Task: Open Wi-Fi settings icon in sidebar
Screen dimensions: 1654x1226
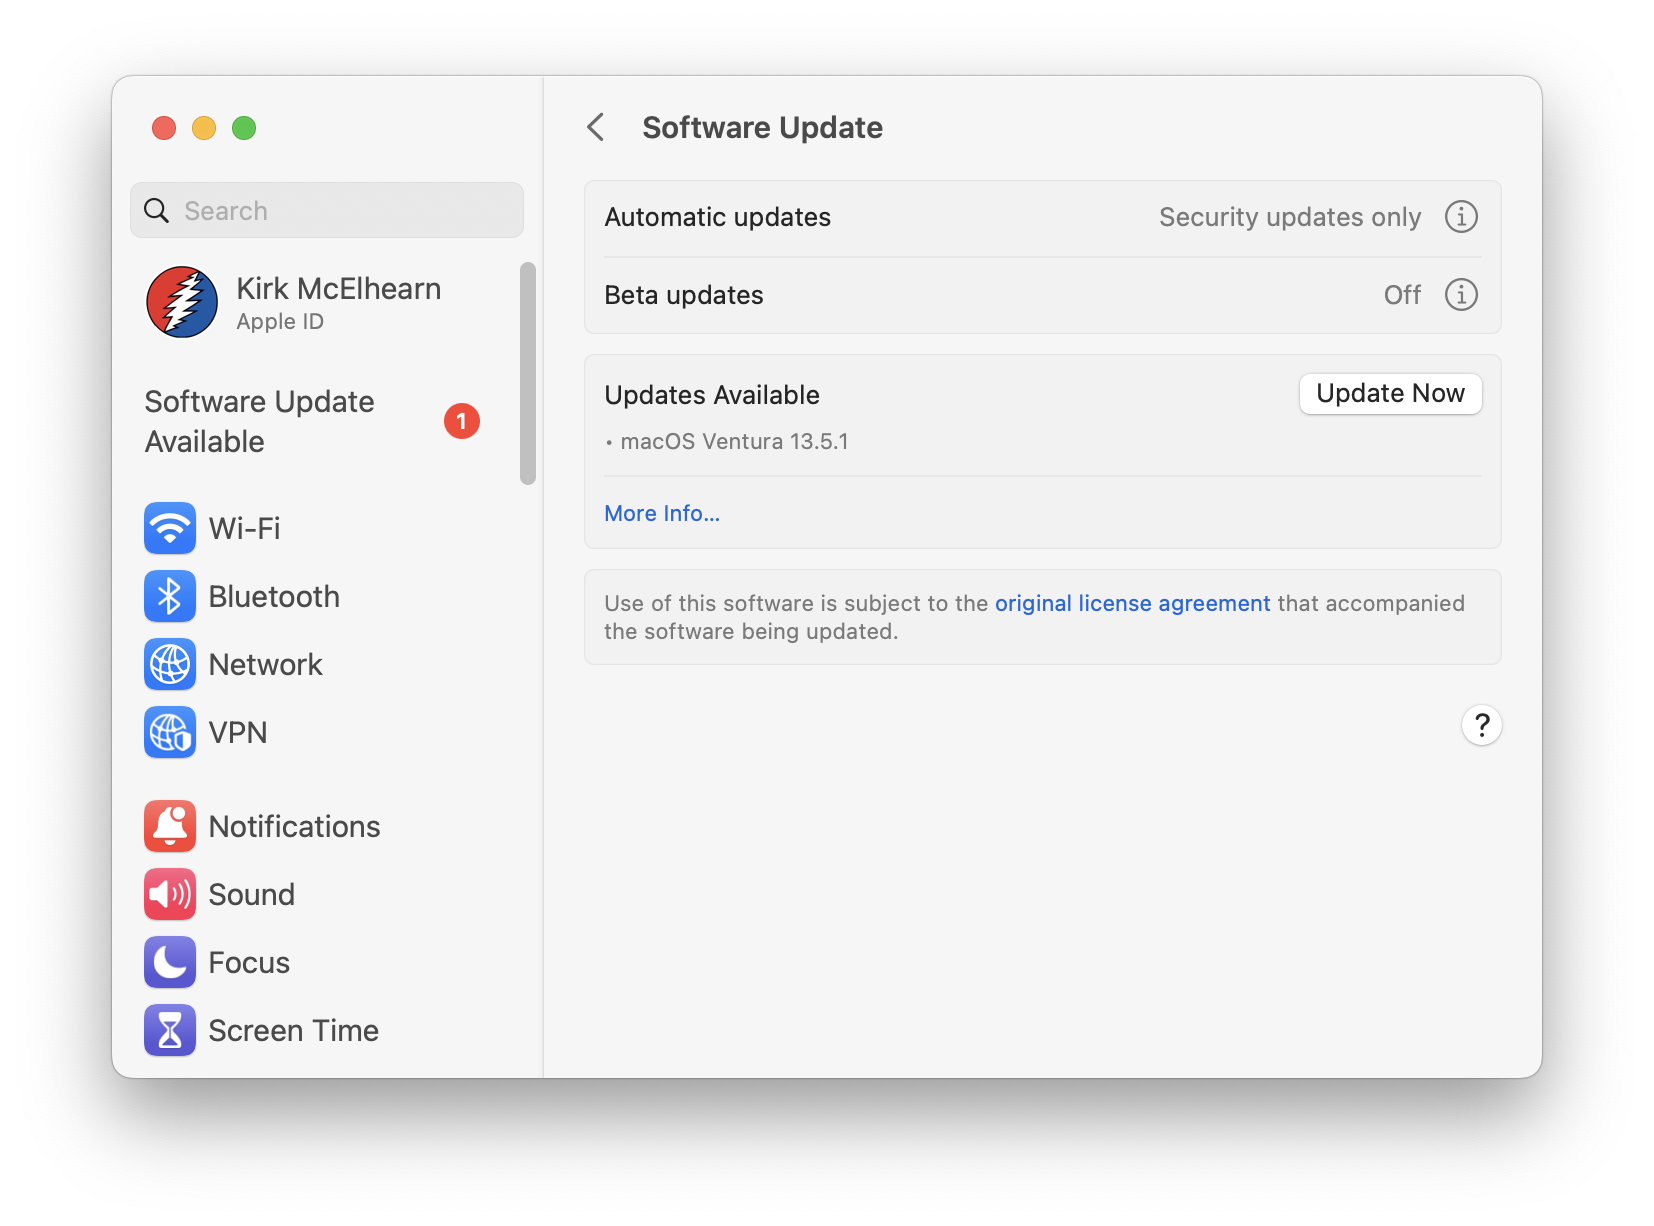Action: [x=170, y=528]
